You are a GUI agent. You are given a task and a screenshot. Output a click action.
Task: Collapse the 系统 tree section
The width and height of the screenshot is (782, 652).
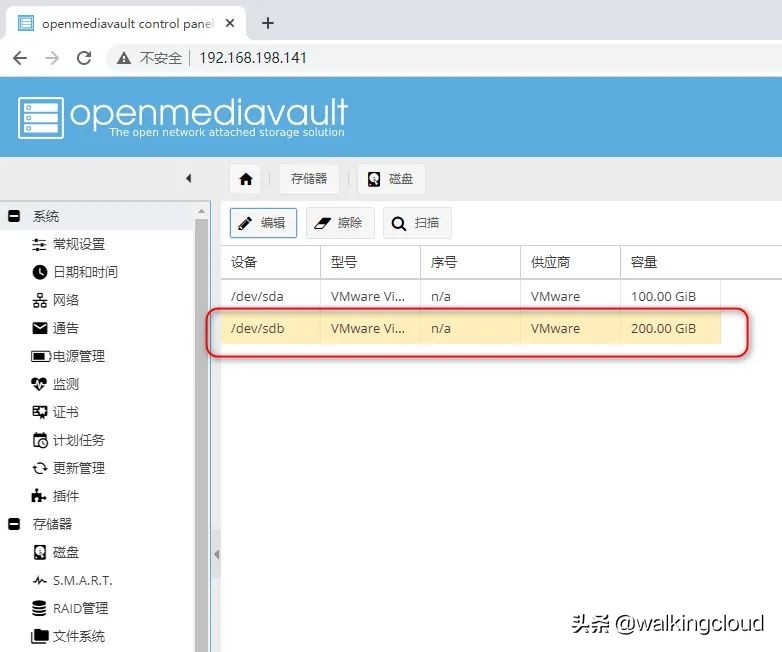point(14,216)
